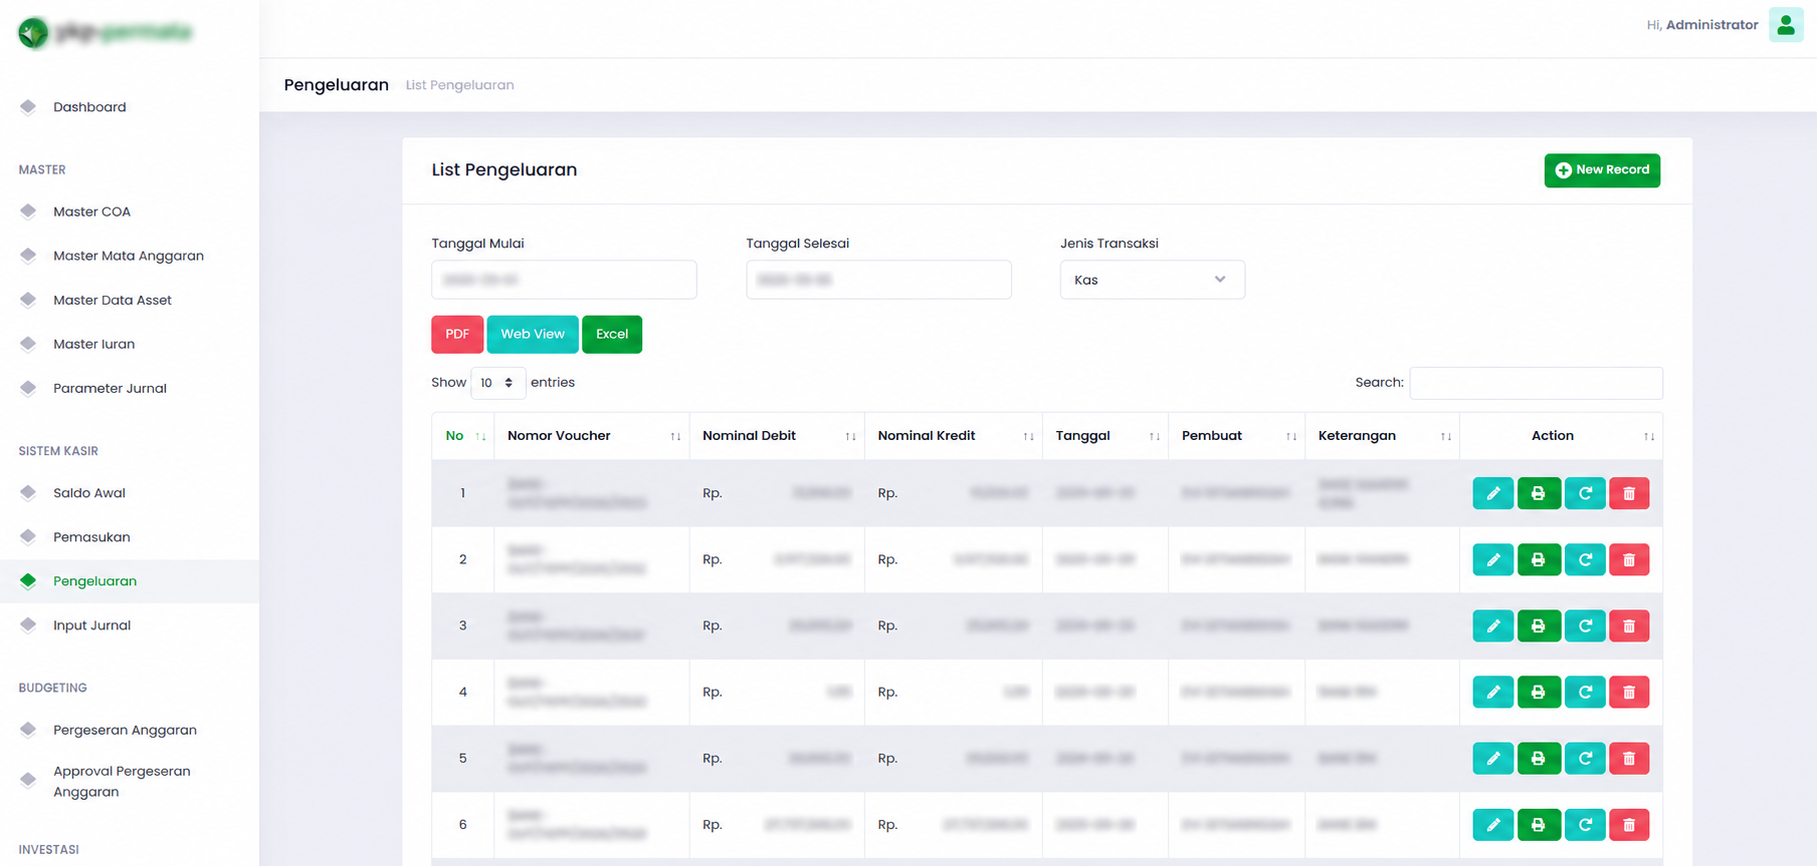Click the List Pengeluaran breadcrumb
This screenshot has height=866, width=1817.
pyautogui.click(x=460, y=85)
